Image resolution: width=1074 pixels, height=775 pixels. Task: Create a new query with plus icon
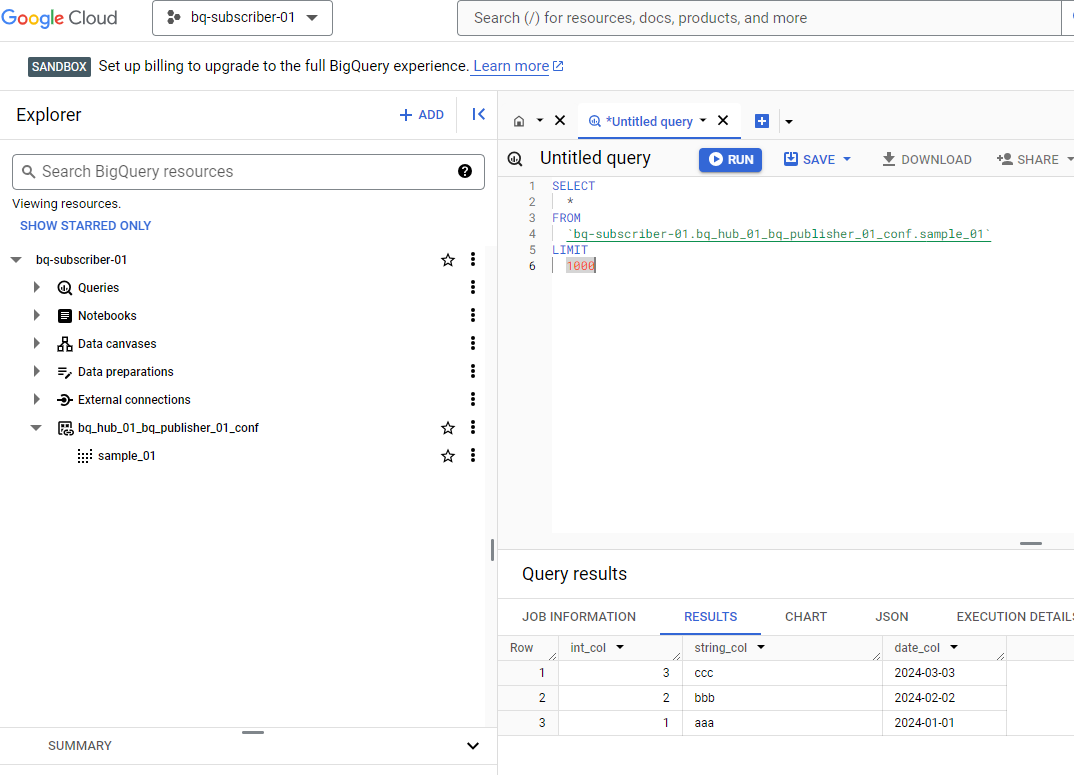tap(762, 121)
